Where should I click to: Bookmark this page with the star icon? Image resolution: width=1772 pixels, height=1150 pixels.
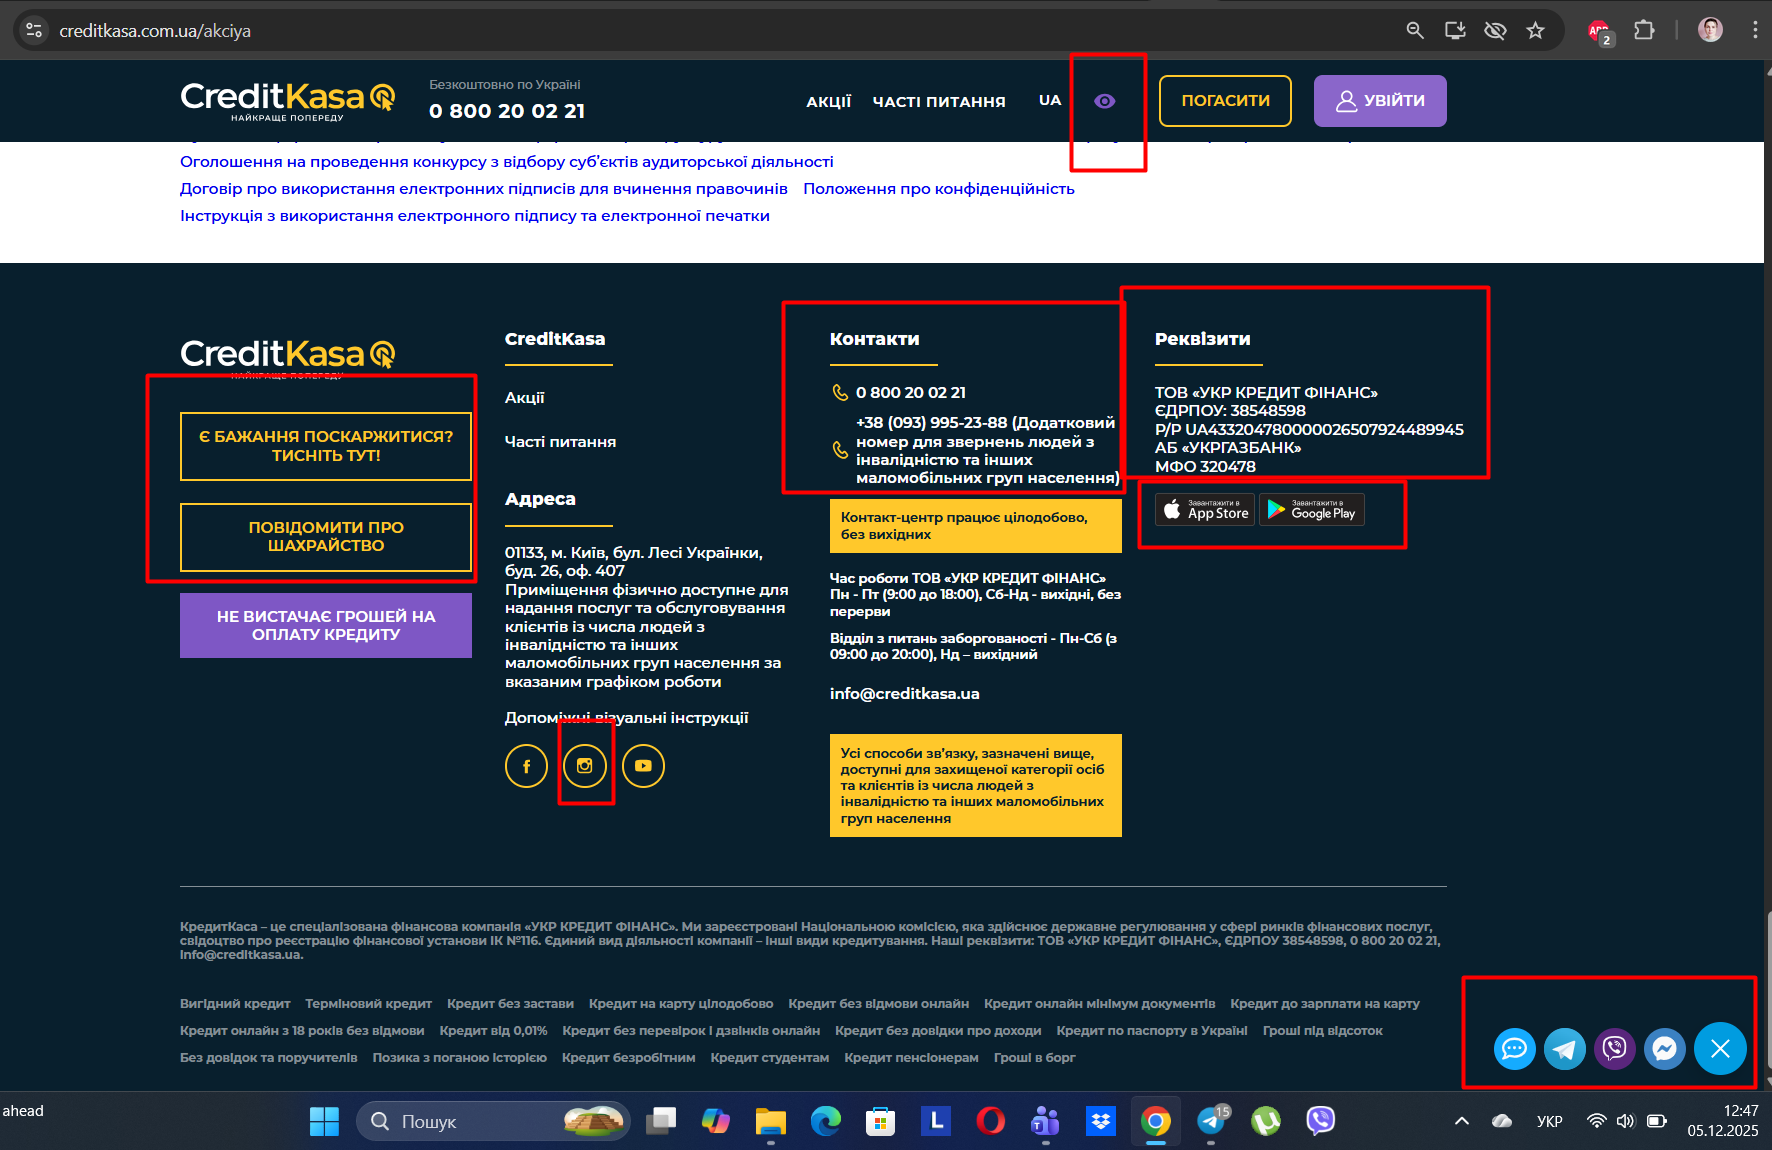[1536, 31]
